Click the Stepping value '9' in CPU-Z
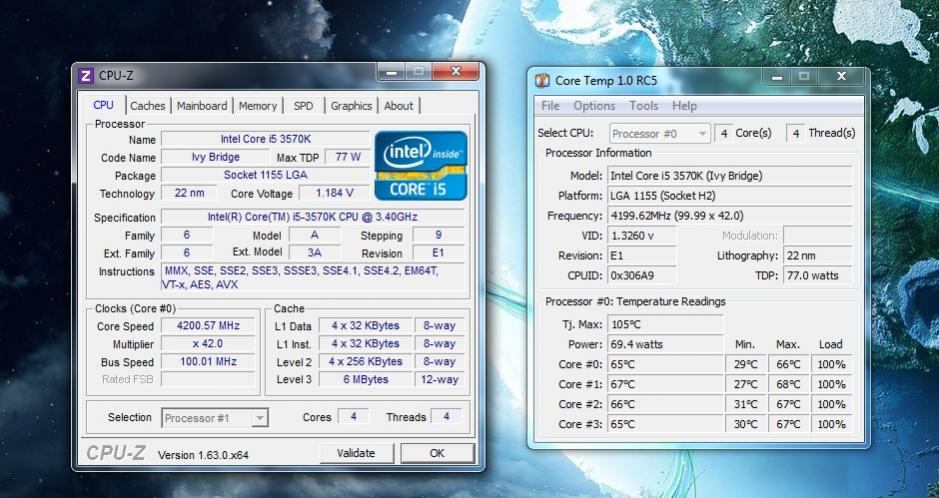The image size is (939, 498). pyautogui.click(x=438, y=235)
